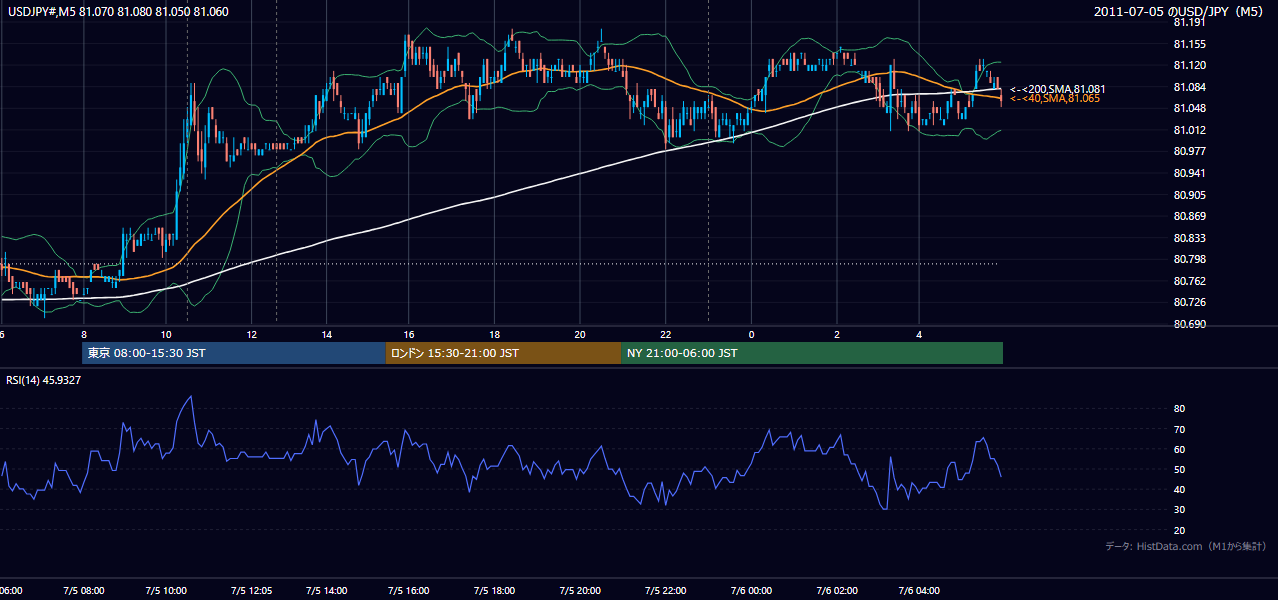Click the RSI(14) 45.9327 indicator label
The image size is (1278, 600).
point(44,380)
